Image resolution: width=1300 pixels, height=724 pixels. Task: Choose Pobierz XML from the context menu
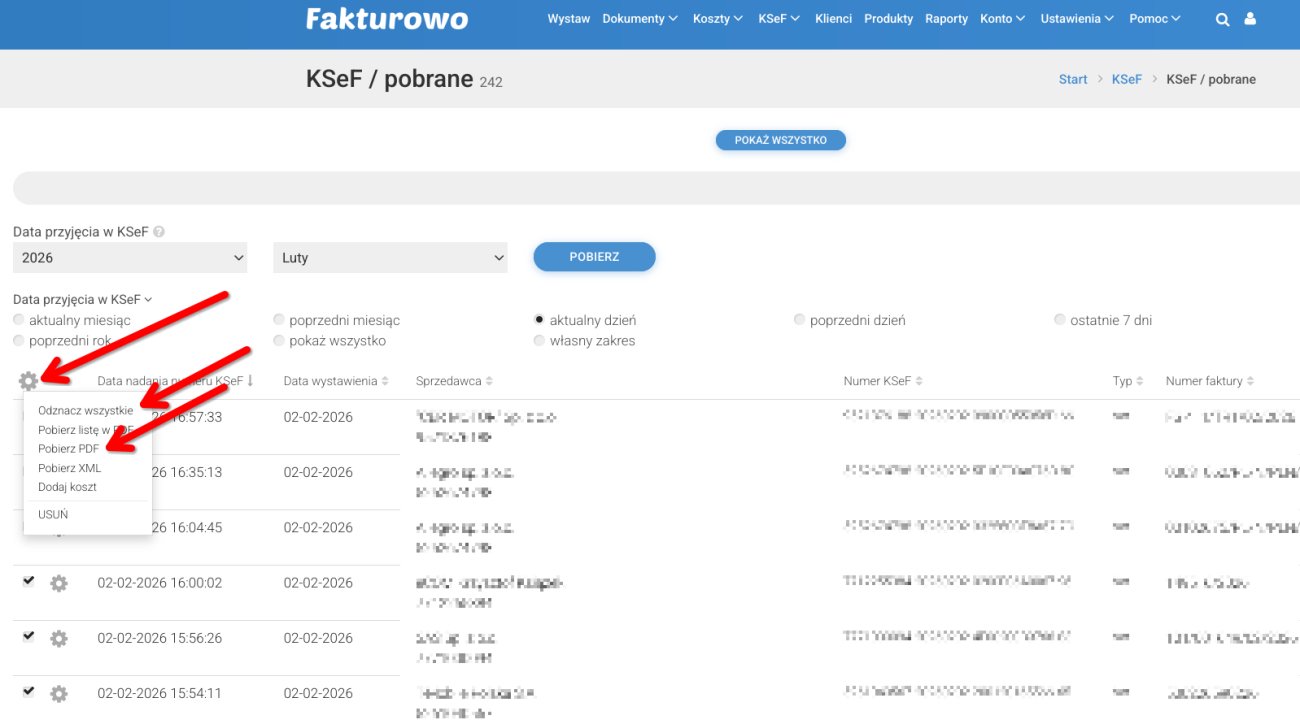click(x=67, y=467)
